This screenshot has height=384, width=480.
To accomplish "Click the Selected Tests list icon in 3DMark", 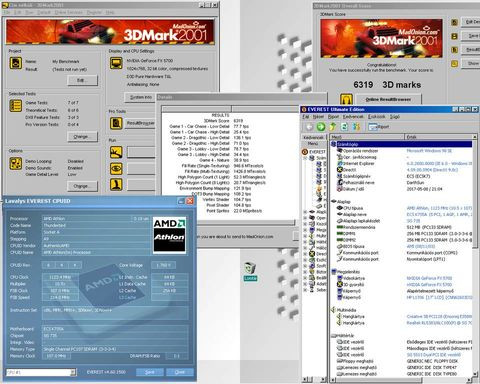I will point(16,106).
